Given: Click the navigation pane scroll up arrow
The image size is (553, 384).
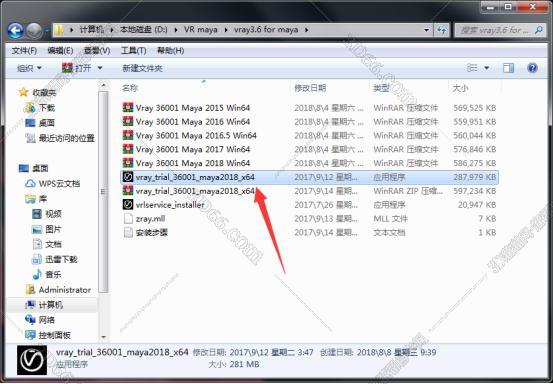Looking at the screenshot, I should (x=103, y=85).
